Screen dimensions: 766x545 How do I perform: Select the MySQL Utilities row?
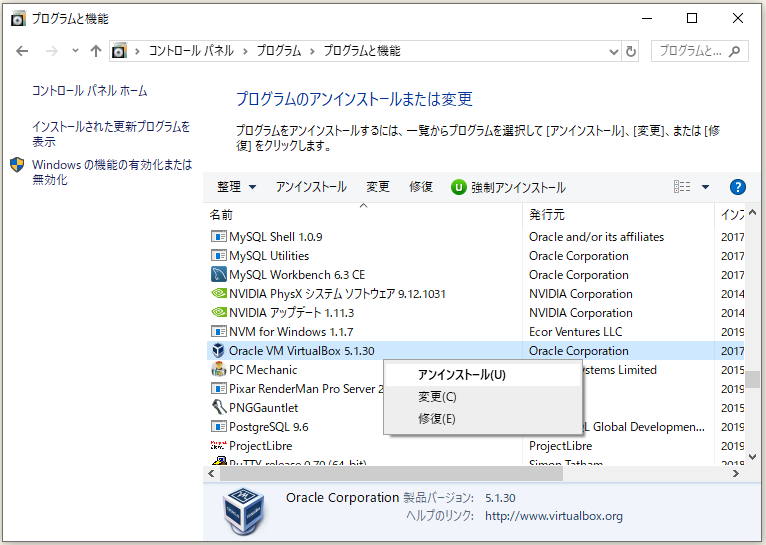[473, 256]
